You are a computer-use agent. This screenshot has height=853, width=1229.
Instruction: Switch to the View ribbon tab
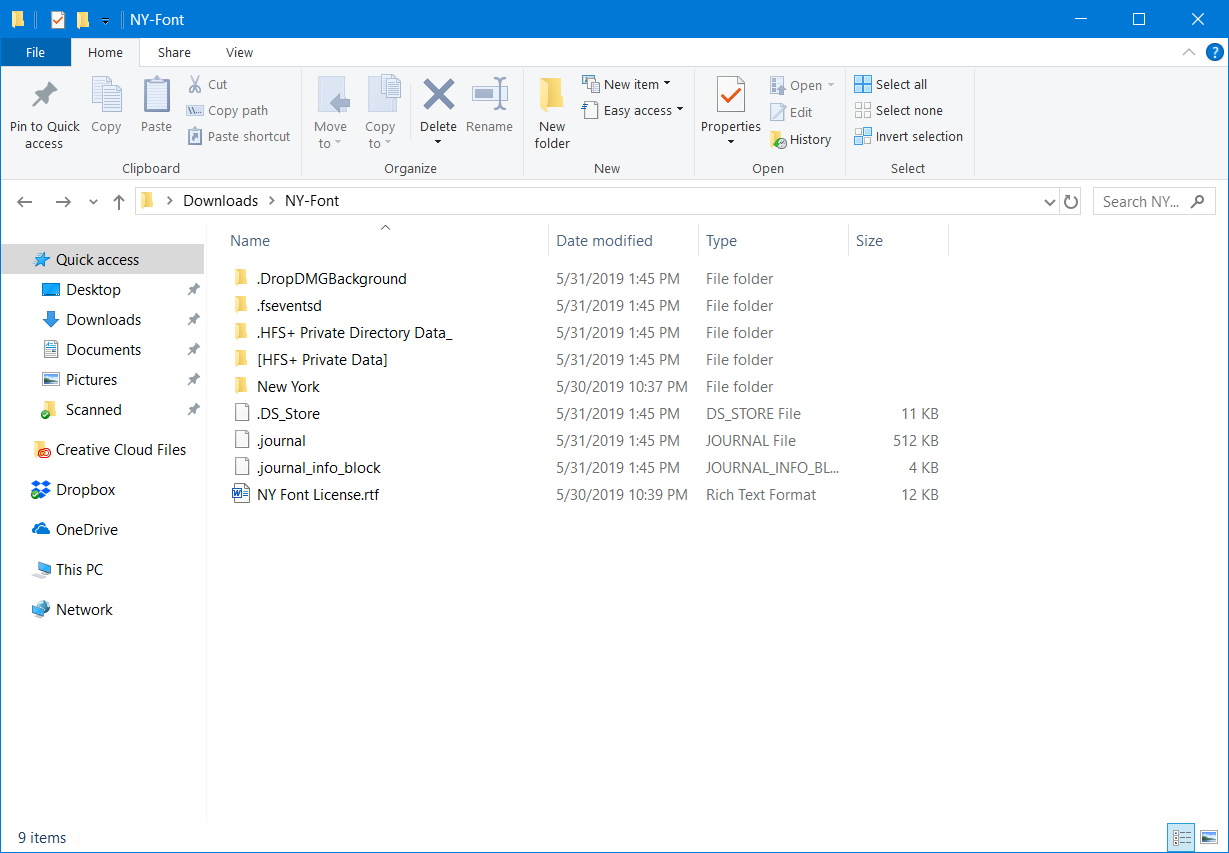239,52
